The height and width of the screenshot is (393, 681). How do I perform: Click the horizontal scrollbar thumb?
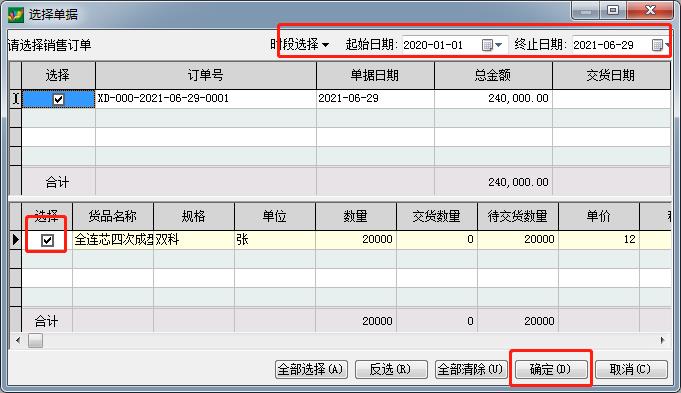click(36, 340)
